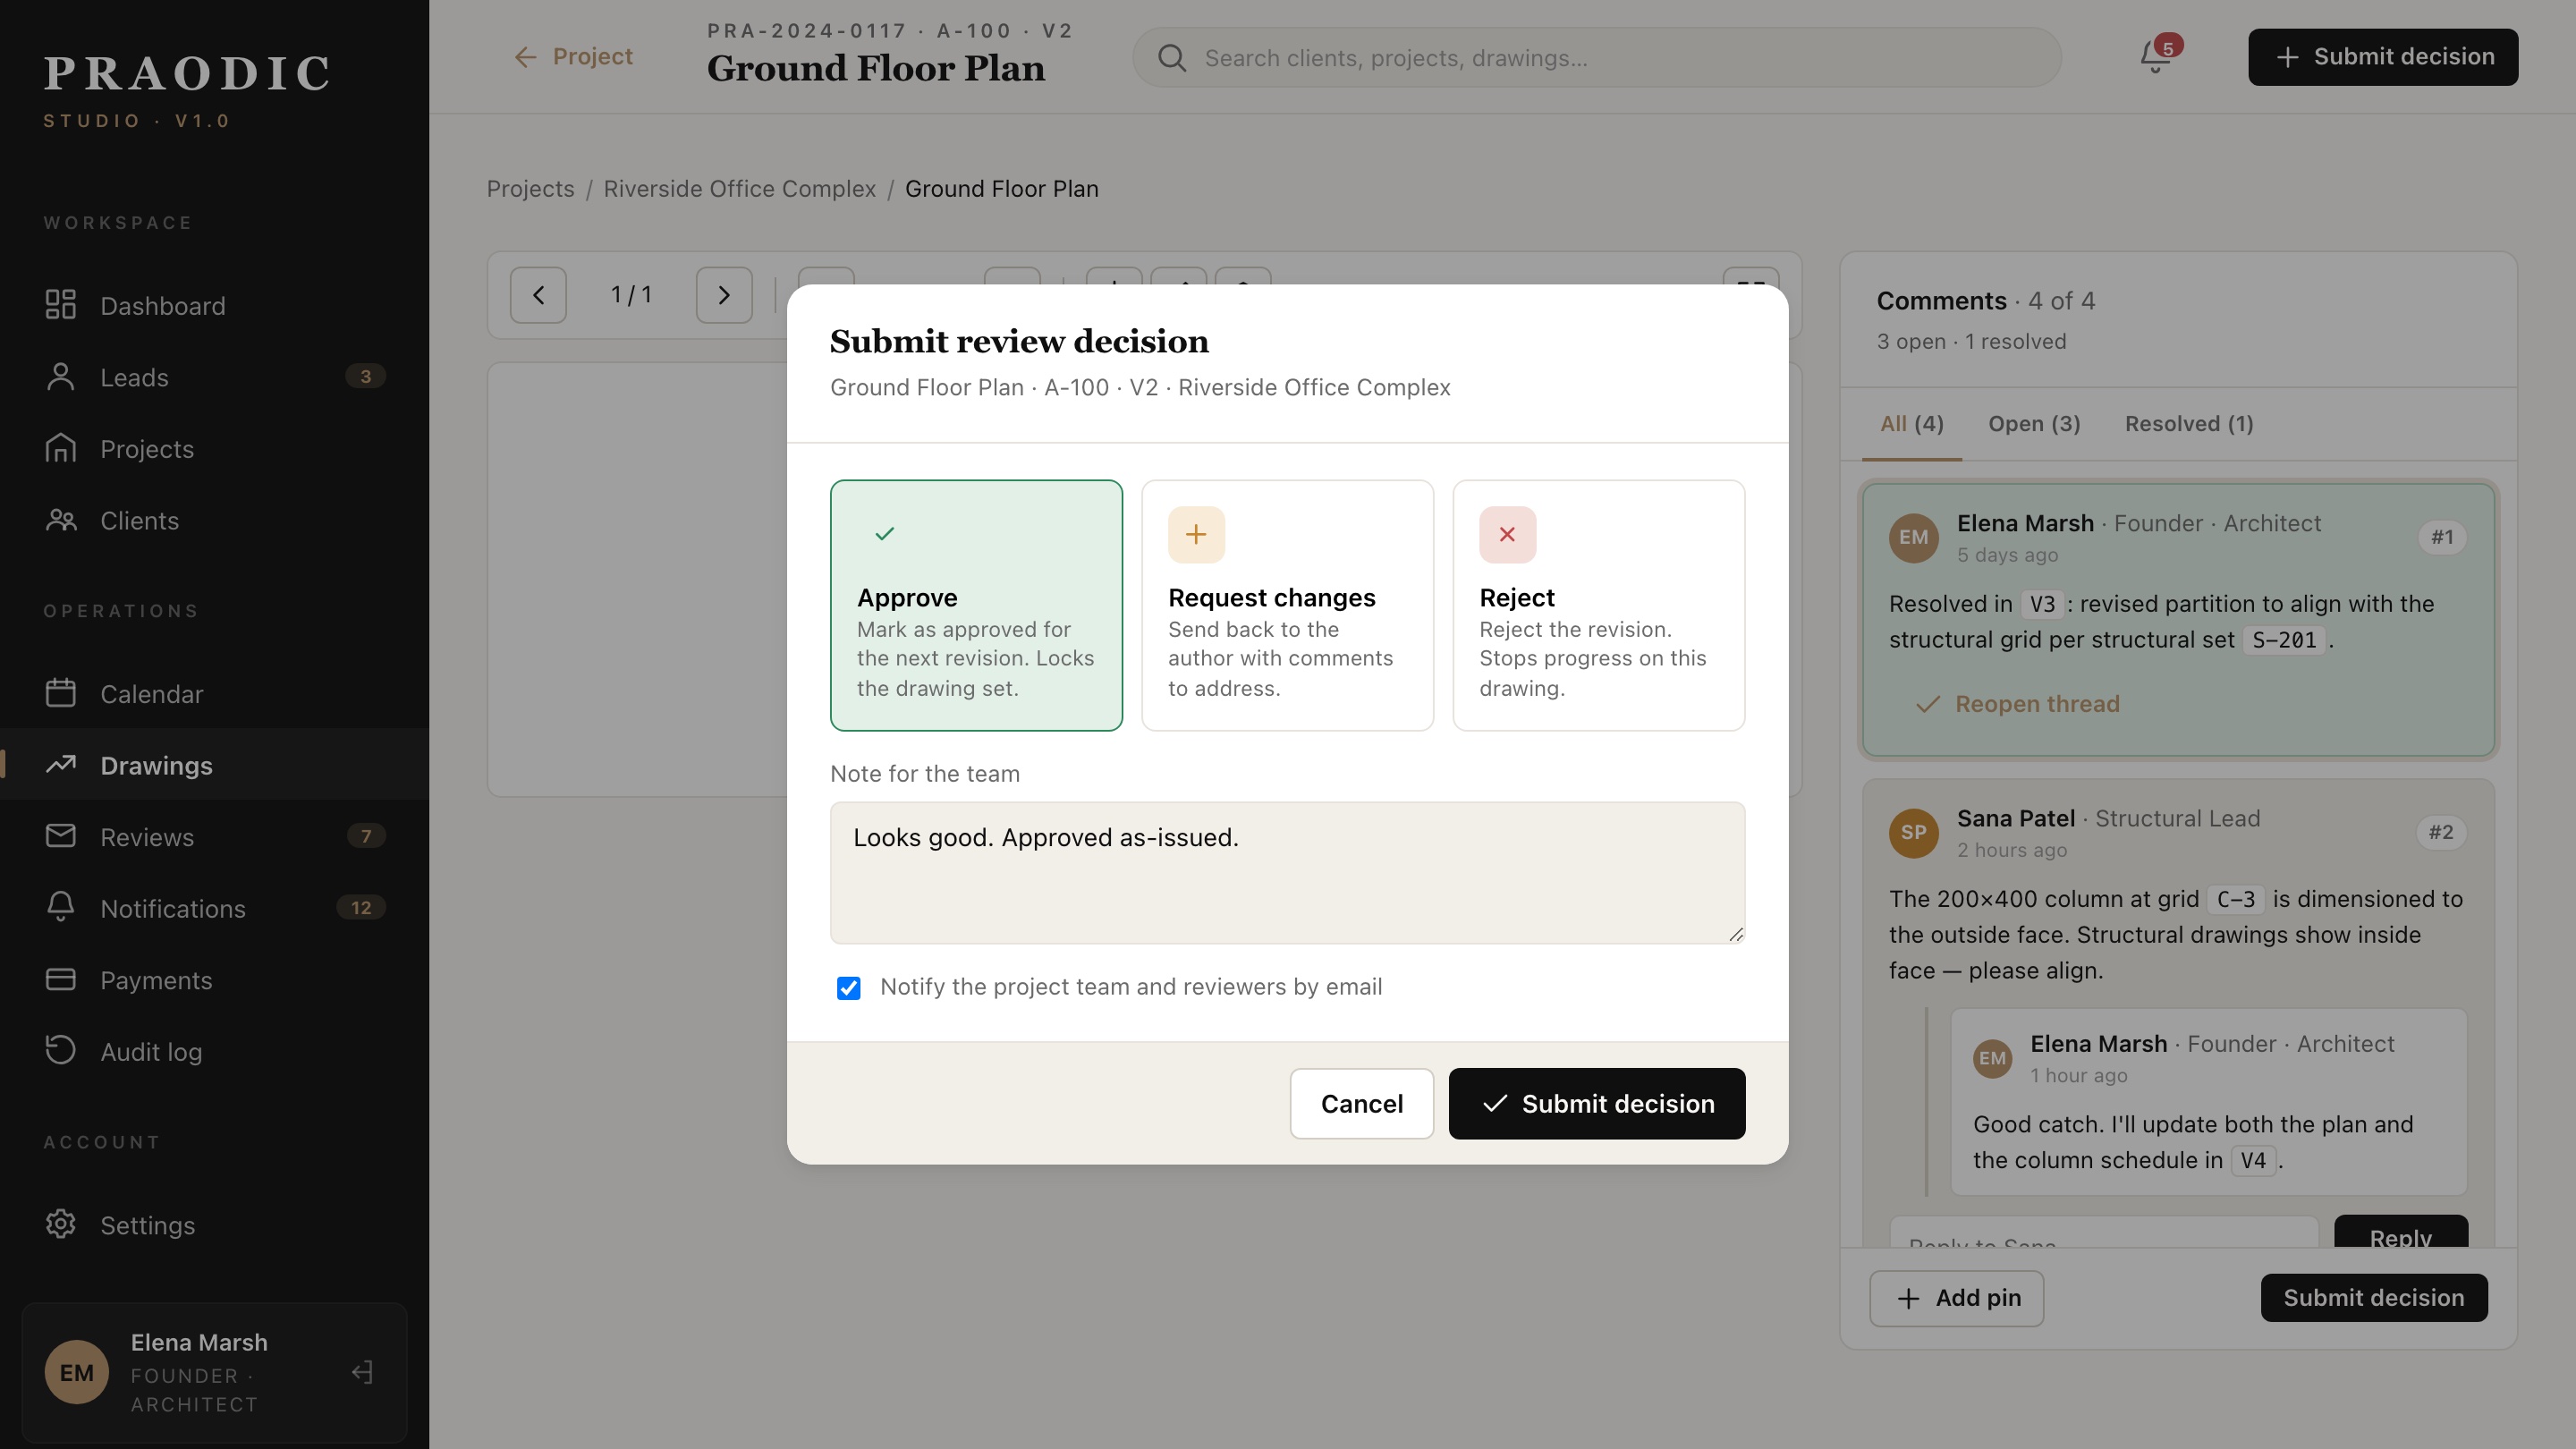Screen dimensions: 2576x1449
Task: Click the Reviews count badge 7
Action: click(x=366, y=836)
